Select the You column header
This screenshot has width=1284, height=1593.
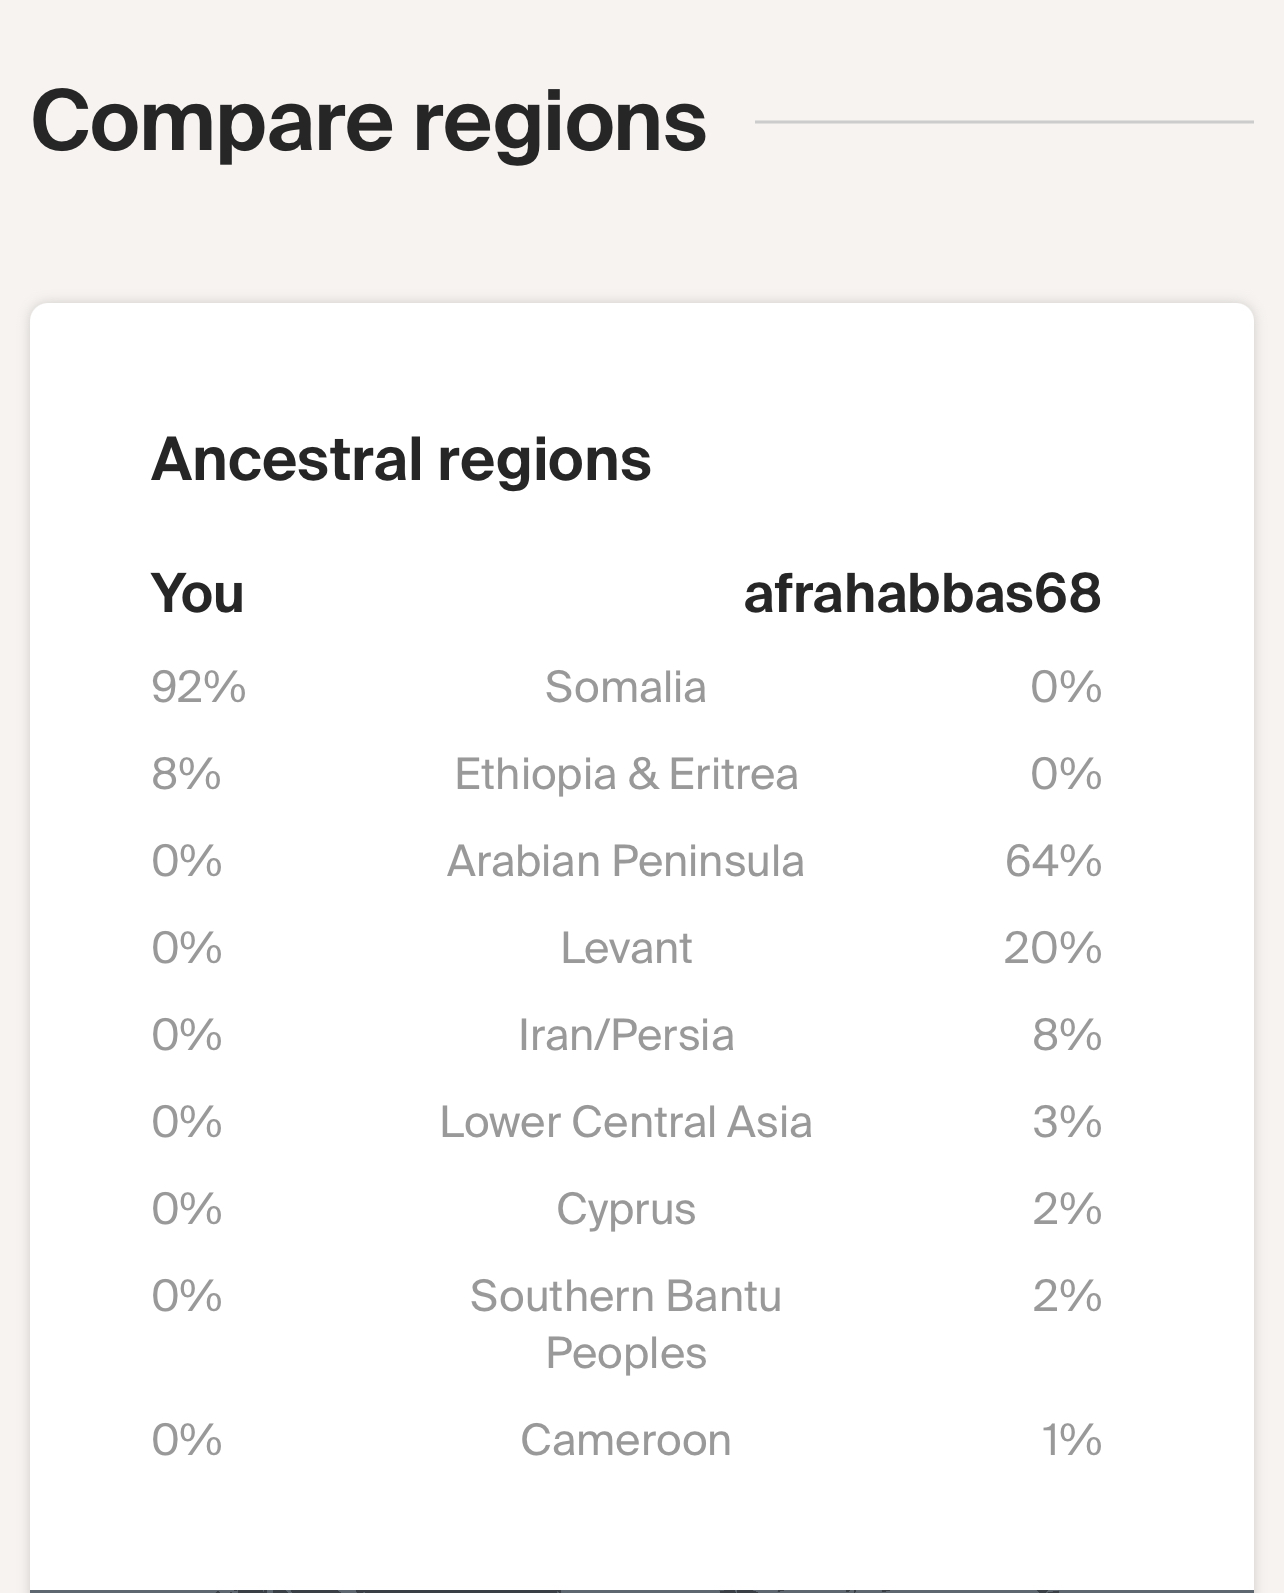197,593
